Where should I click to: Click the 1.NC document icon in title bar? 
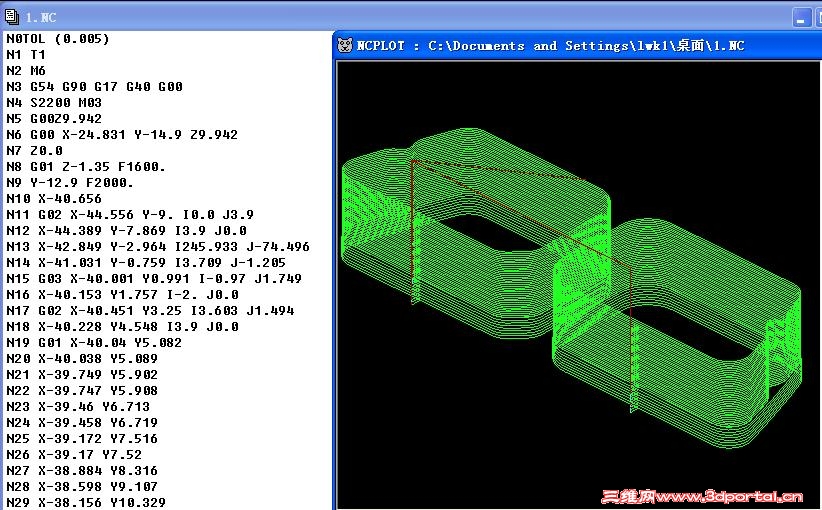pos(12,17)
